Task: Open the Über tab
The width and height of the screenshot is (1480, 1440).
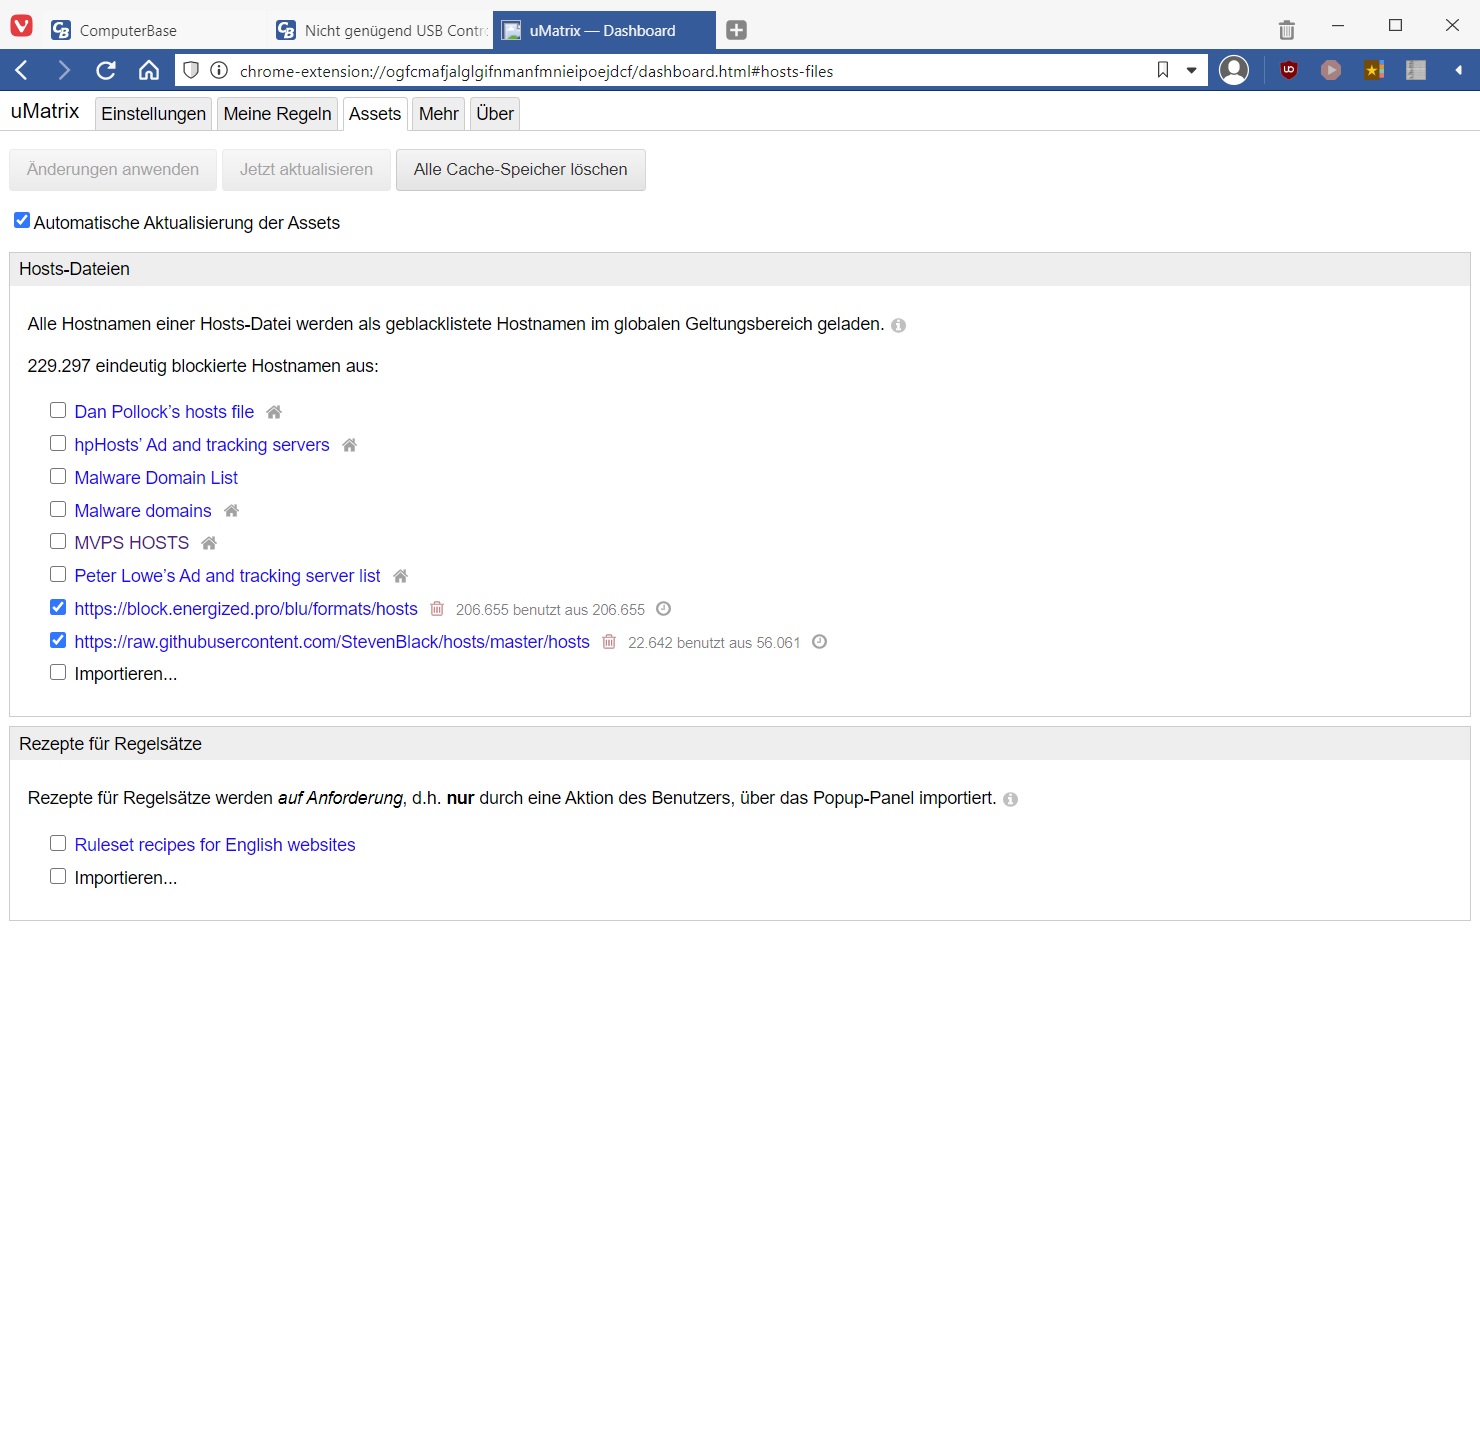Action: coord(495,114)
